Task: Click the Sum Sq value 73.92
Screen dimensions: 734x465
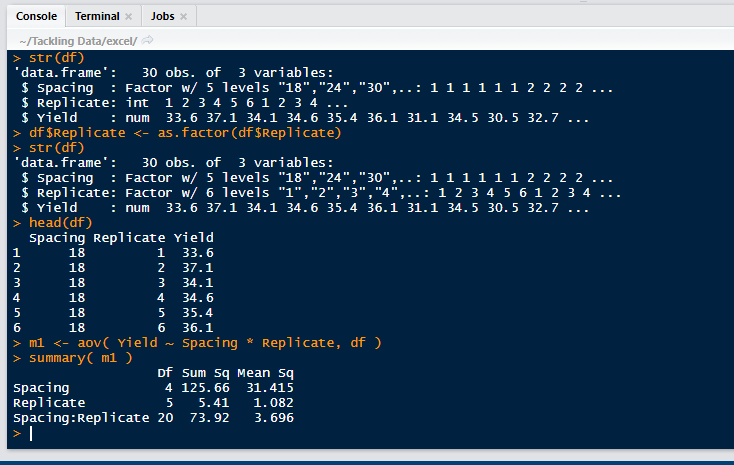Action: pyautogui.click(x=209, y=418)
